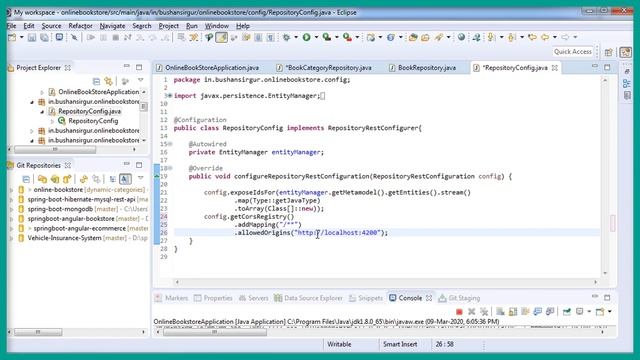Screen dimensions: 640x360
Task: Open the New wizard dropdown arrow
Action: pos(22,38)
